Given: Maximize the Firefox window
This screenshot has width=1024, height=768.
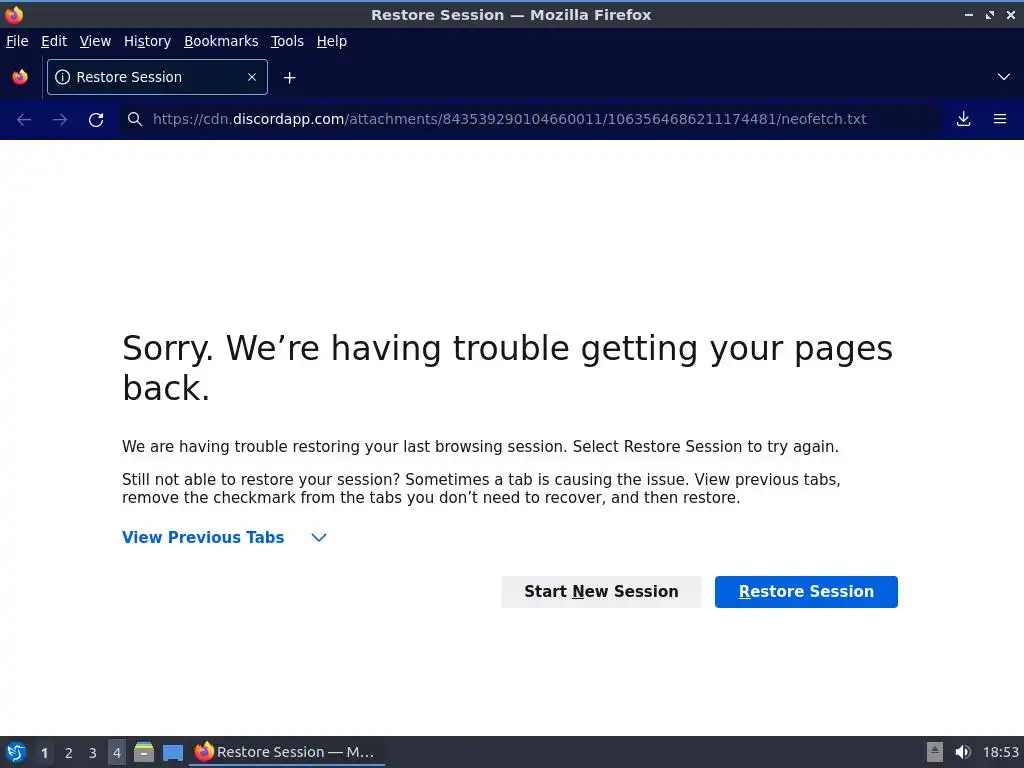Looking at the screenshot, I should point(990,14).
